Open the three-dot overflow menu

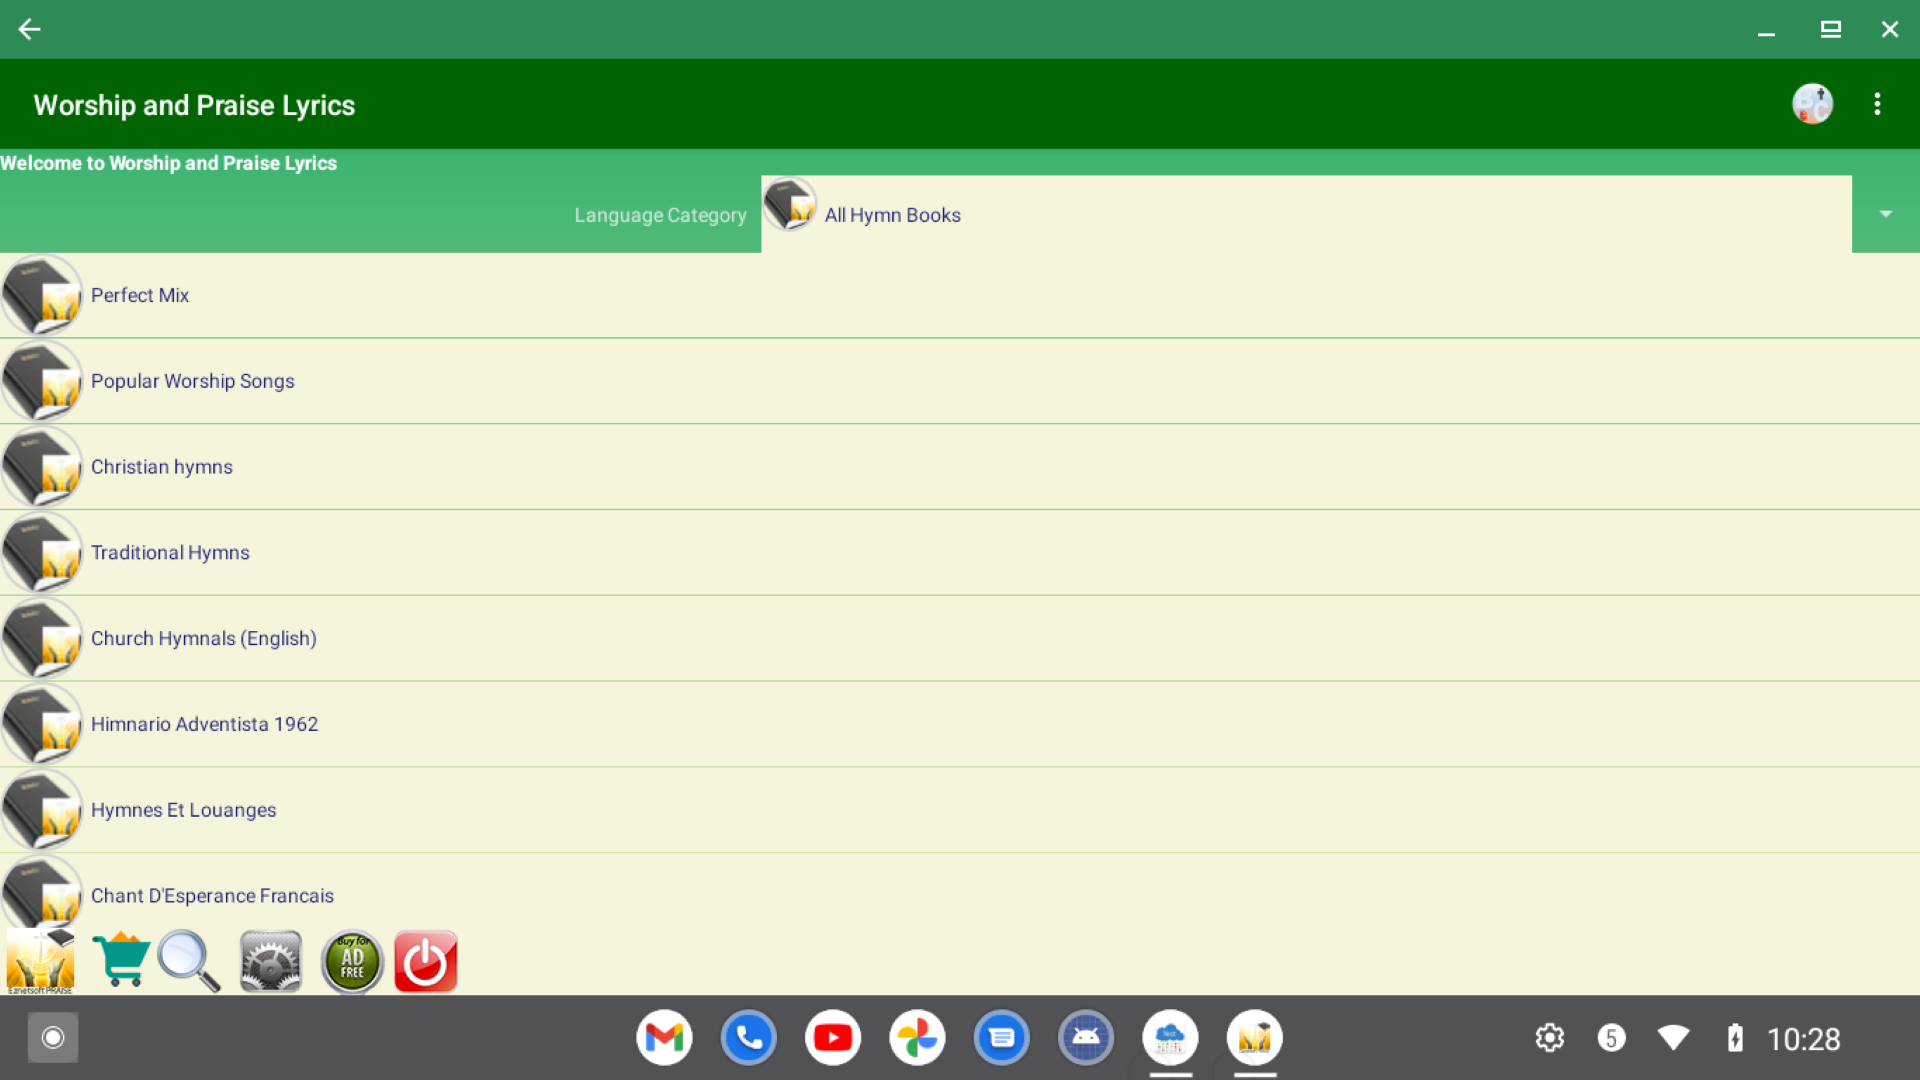[1877, 104]
